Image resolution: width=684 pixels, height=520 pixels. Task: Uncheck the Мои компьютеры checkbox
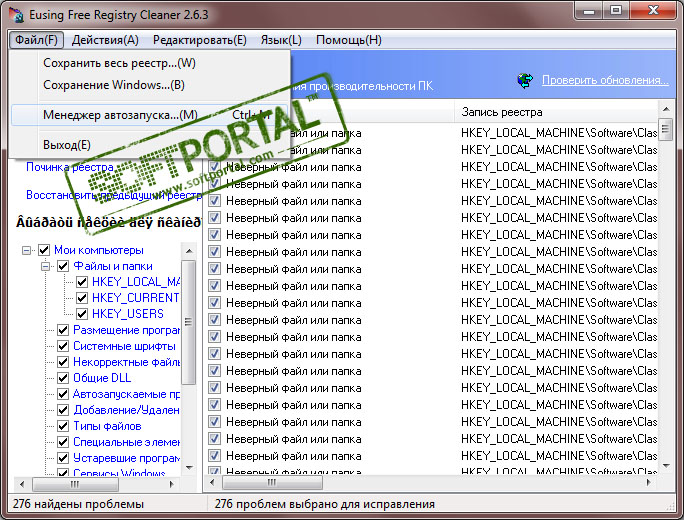click(x=44, y=250)
